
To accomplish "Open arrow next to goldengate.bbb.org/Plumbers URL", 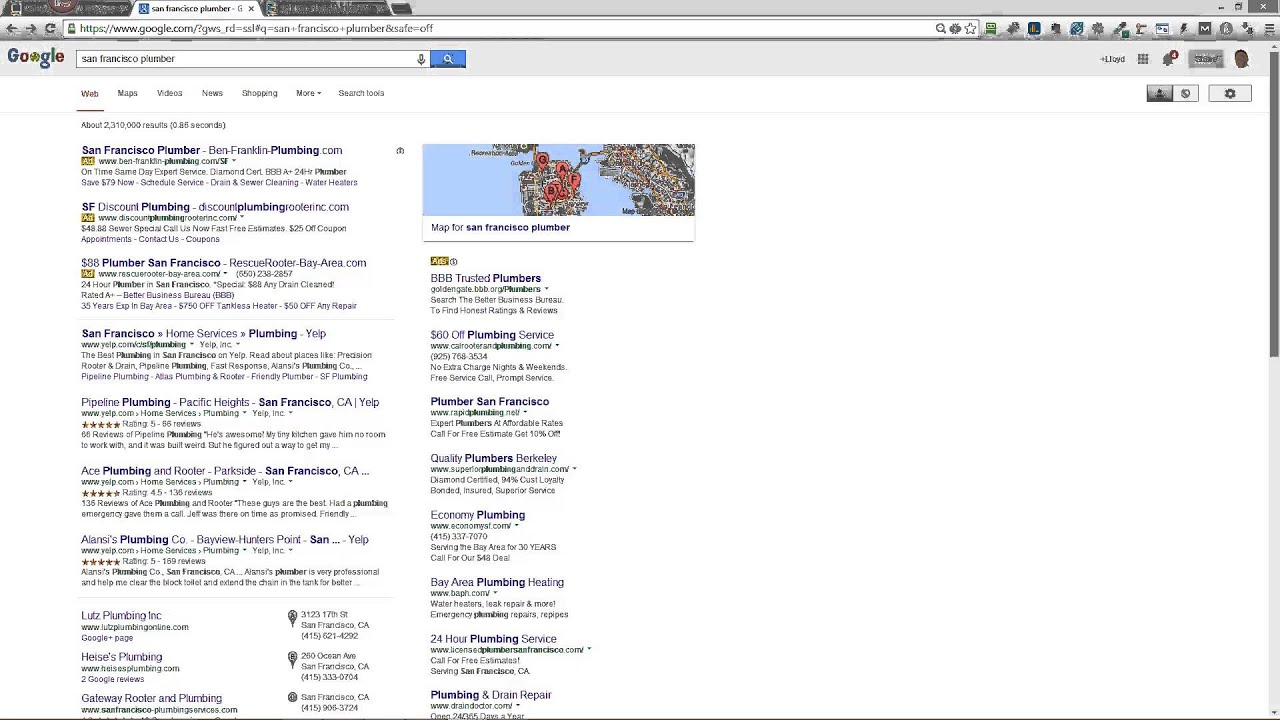I will (546, 289).
